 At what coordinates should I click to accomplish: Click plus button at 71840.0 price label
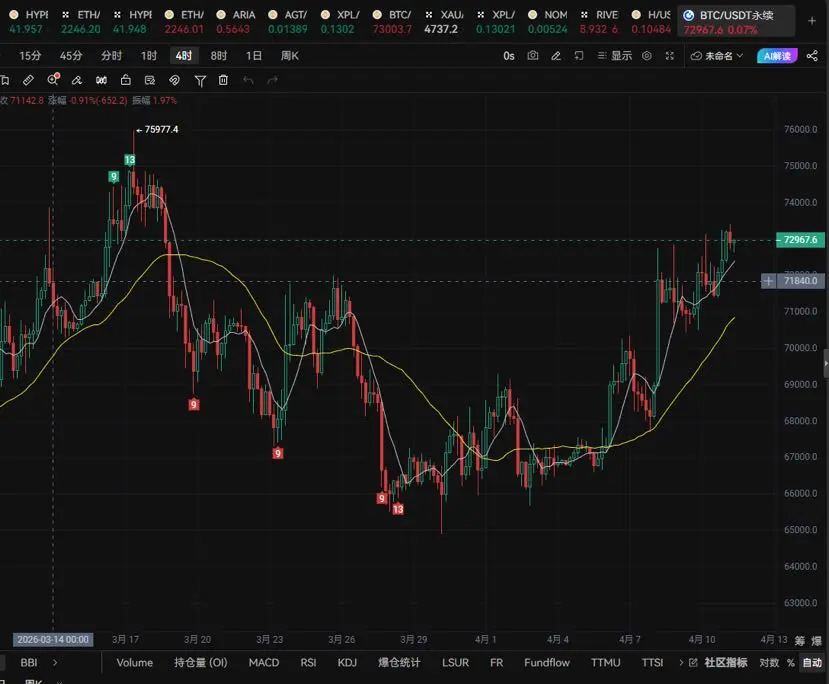[768, 281]
